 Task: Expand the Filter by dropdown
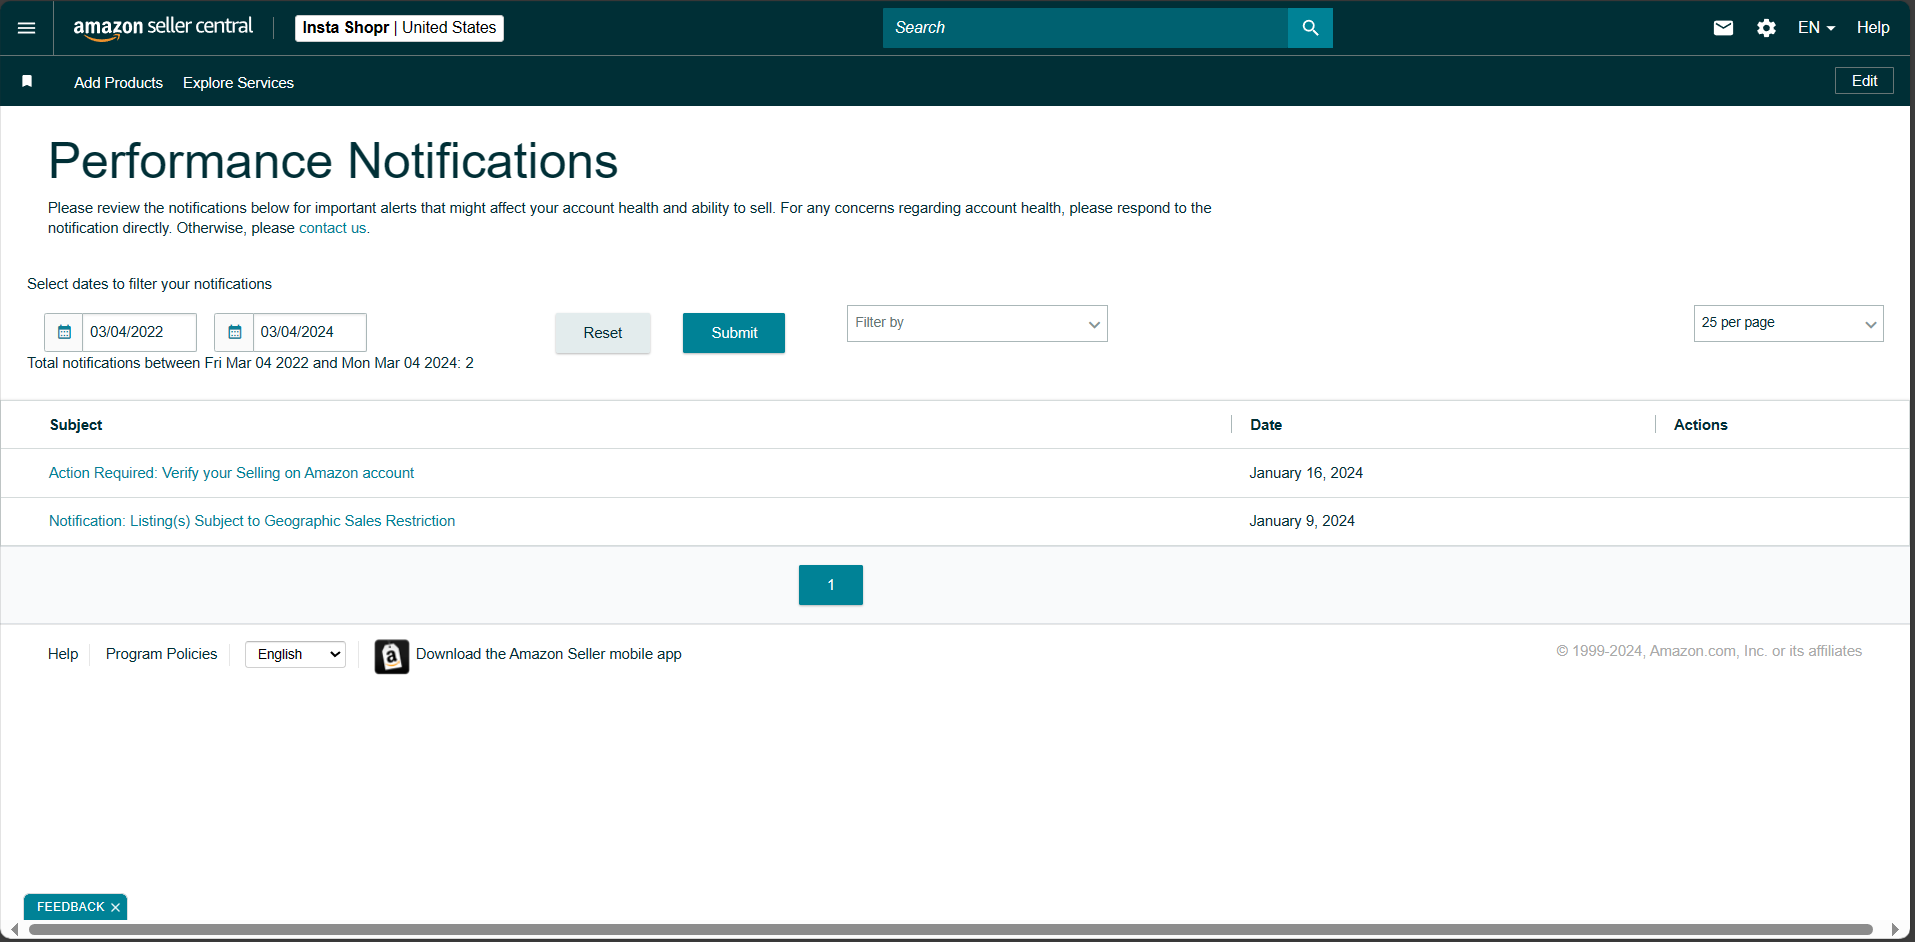[977, 323]
